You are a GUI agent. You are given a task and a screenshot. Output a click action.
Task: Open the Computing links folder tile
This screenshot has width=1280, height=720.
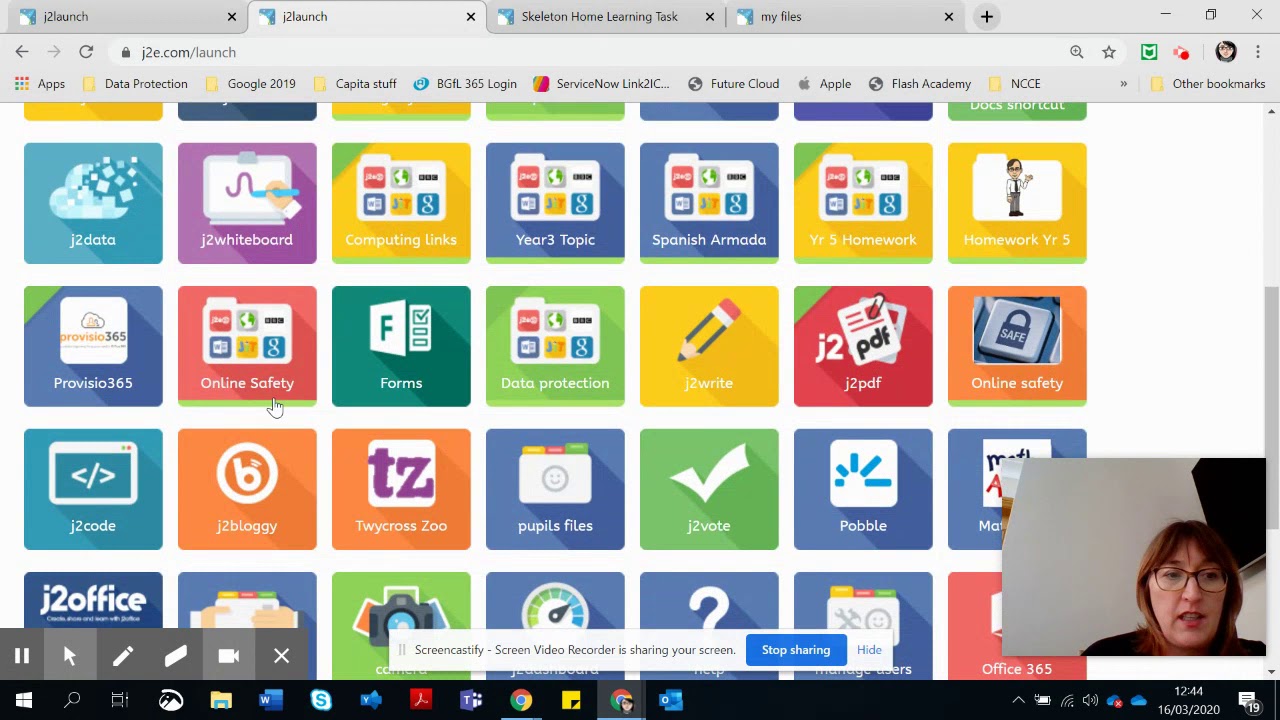click(x=401, y=203)
